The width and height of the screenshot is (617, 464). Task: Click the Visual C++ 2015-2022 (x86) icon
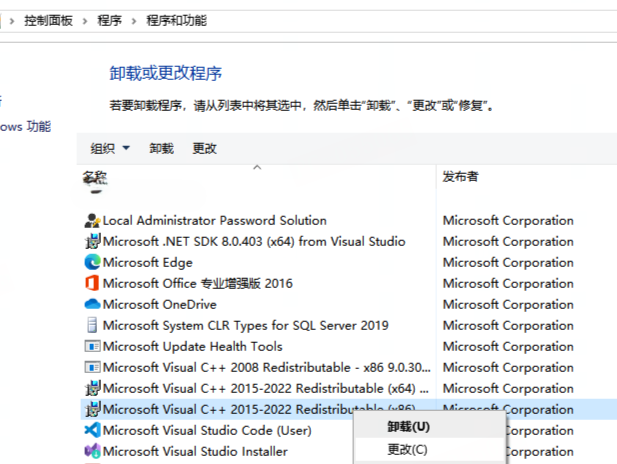tap(92, 409)
